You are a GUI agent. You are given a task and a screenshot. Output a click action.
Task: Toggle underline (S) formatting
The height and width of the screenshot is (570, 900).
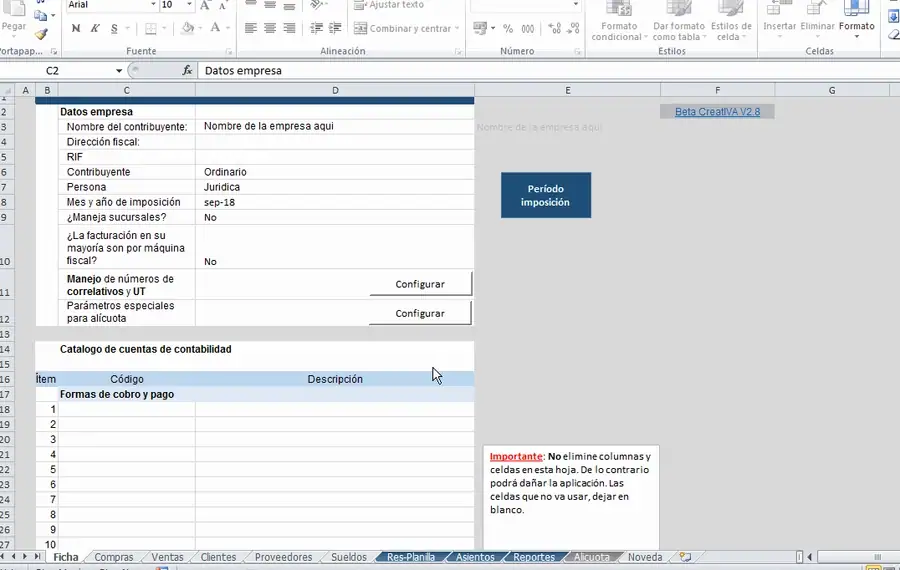[x=114, y=28]
